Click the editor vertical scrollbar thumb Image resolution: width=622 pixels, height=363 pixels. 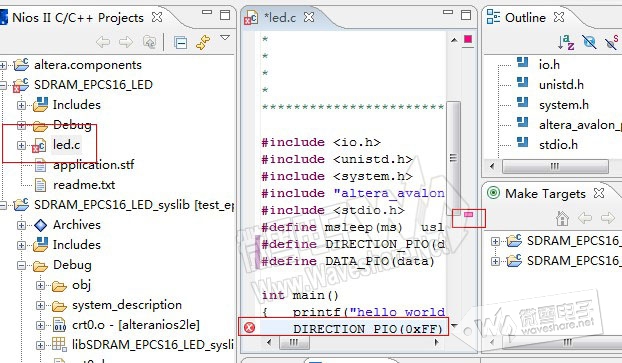(x=453, y=159)
